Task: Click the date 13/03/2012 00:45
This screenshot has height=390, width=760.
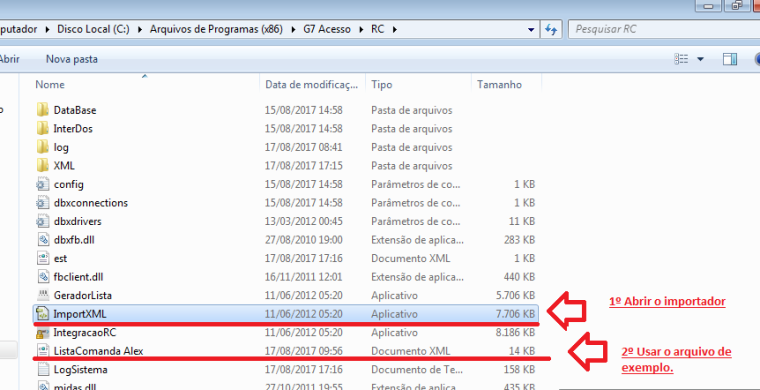Action: click(x=303, y=221)
